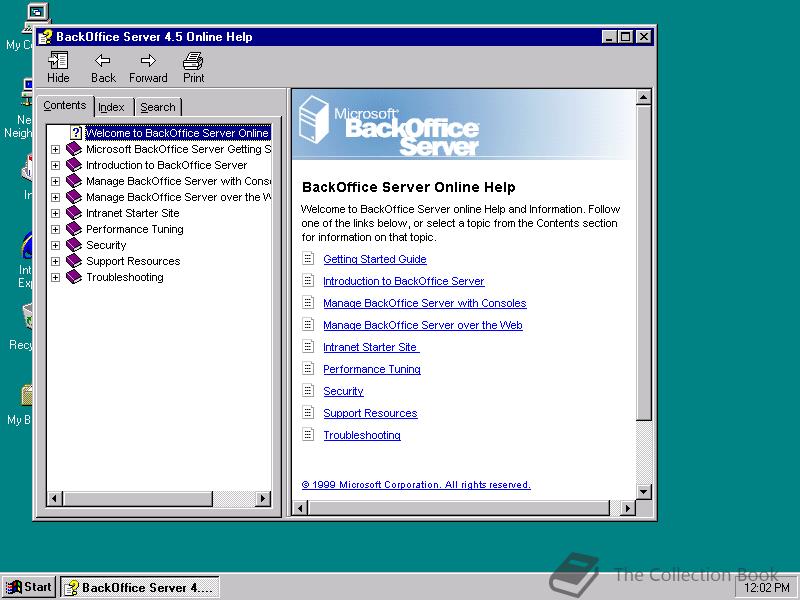
Task: Open the Windows Start menu
Action: [30, 587]
